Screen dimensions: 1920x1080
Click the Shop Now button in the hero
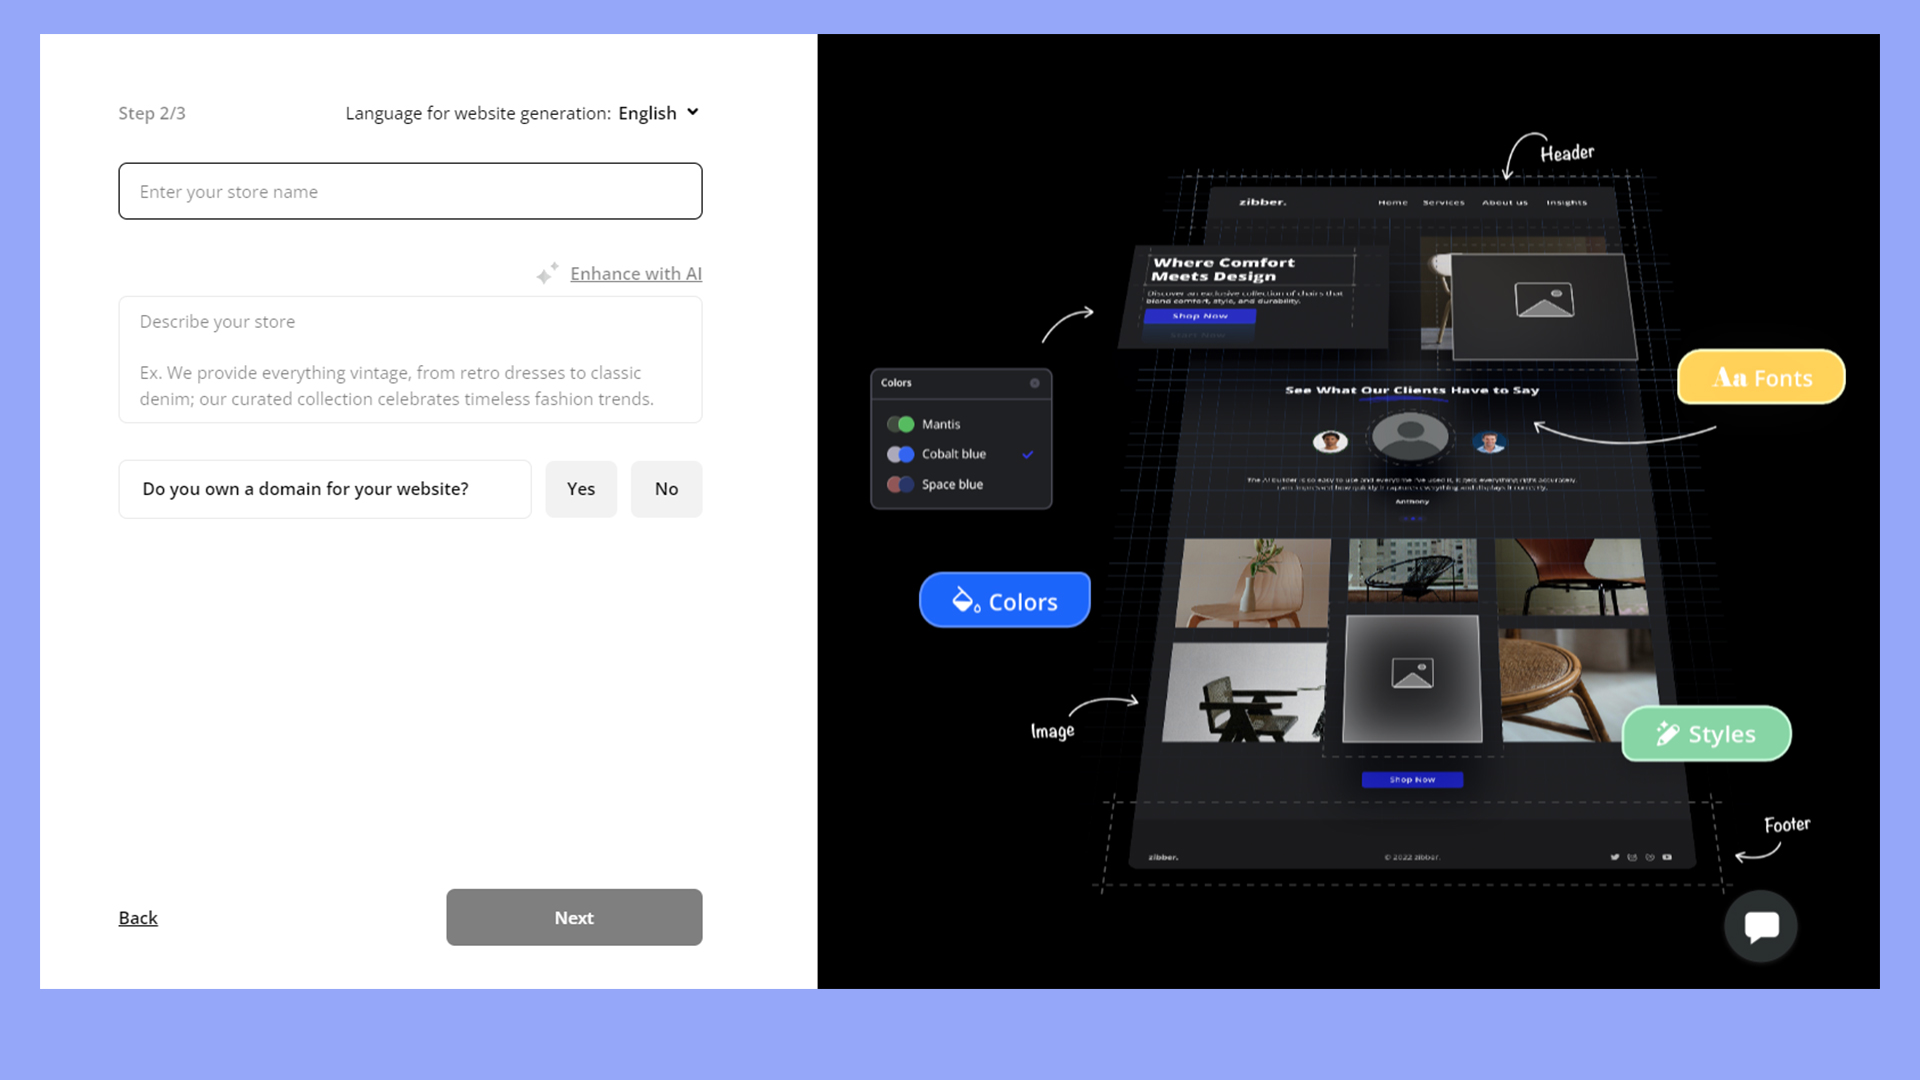pyautogui.click(x=1201, y=317)
